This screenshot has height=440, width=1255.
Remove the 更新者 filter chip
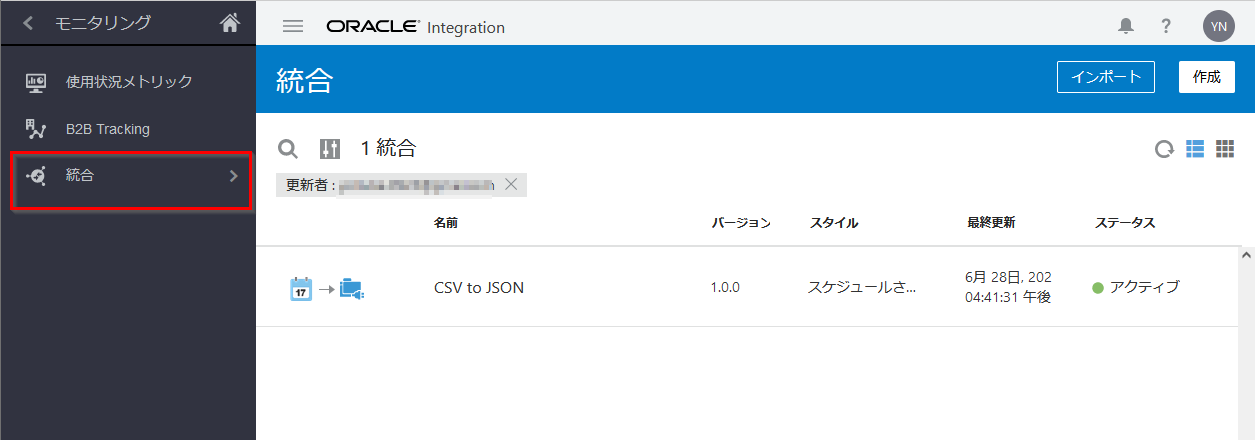(510, 184)
